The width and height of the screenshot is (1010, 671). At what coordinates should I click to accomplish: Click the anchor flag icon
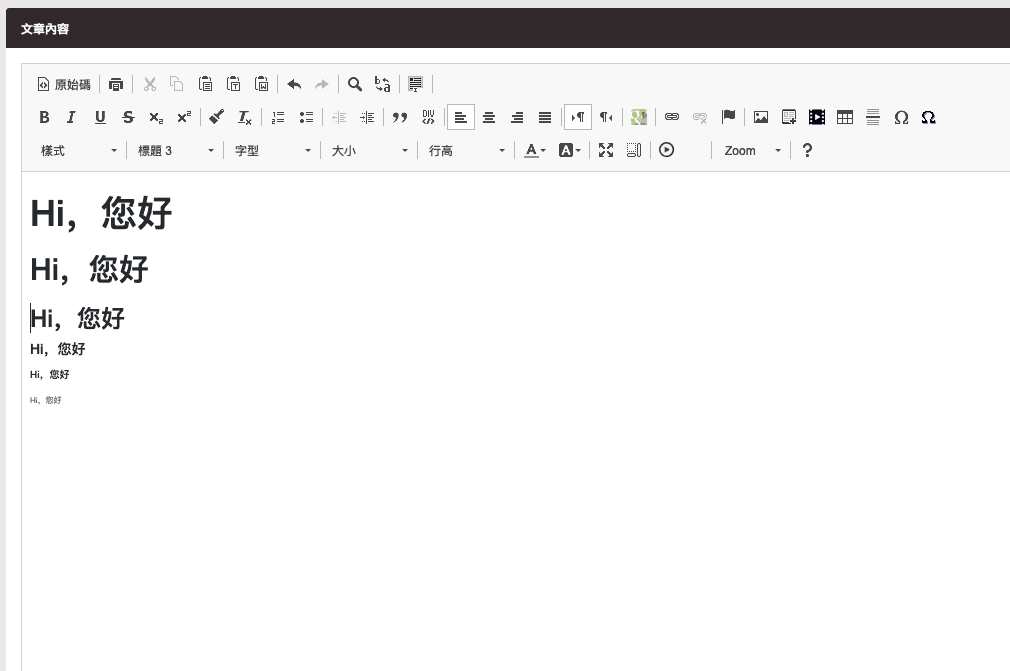click(728, 117)
